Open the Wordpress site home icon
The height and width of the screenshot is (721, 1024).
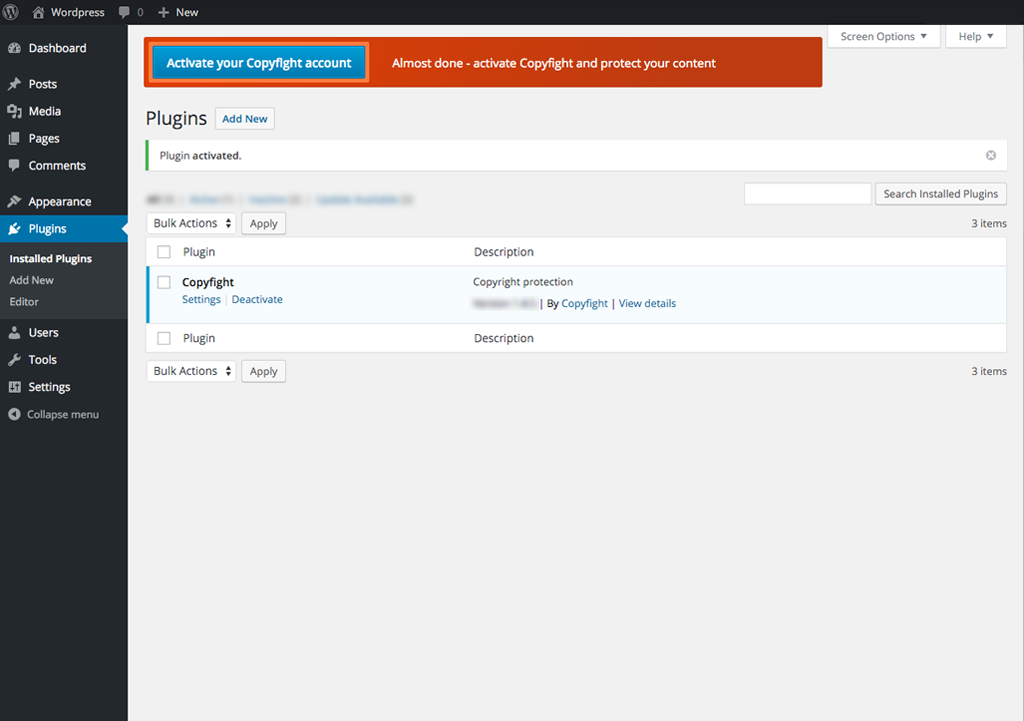[39, 12]
